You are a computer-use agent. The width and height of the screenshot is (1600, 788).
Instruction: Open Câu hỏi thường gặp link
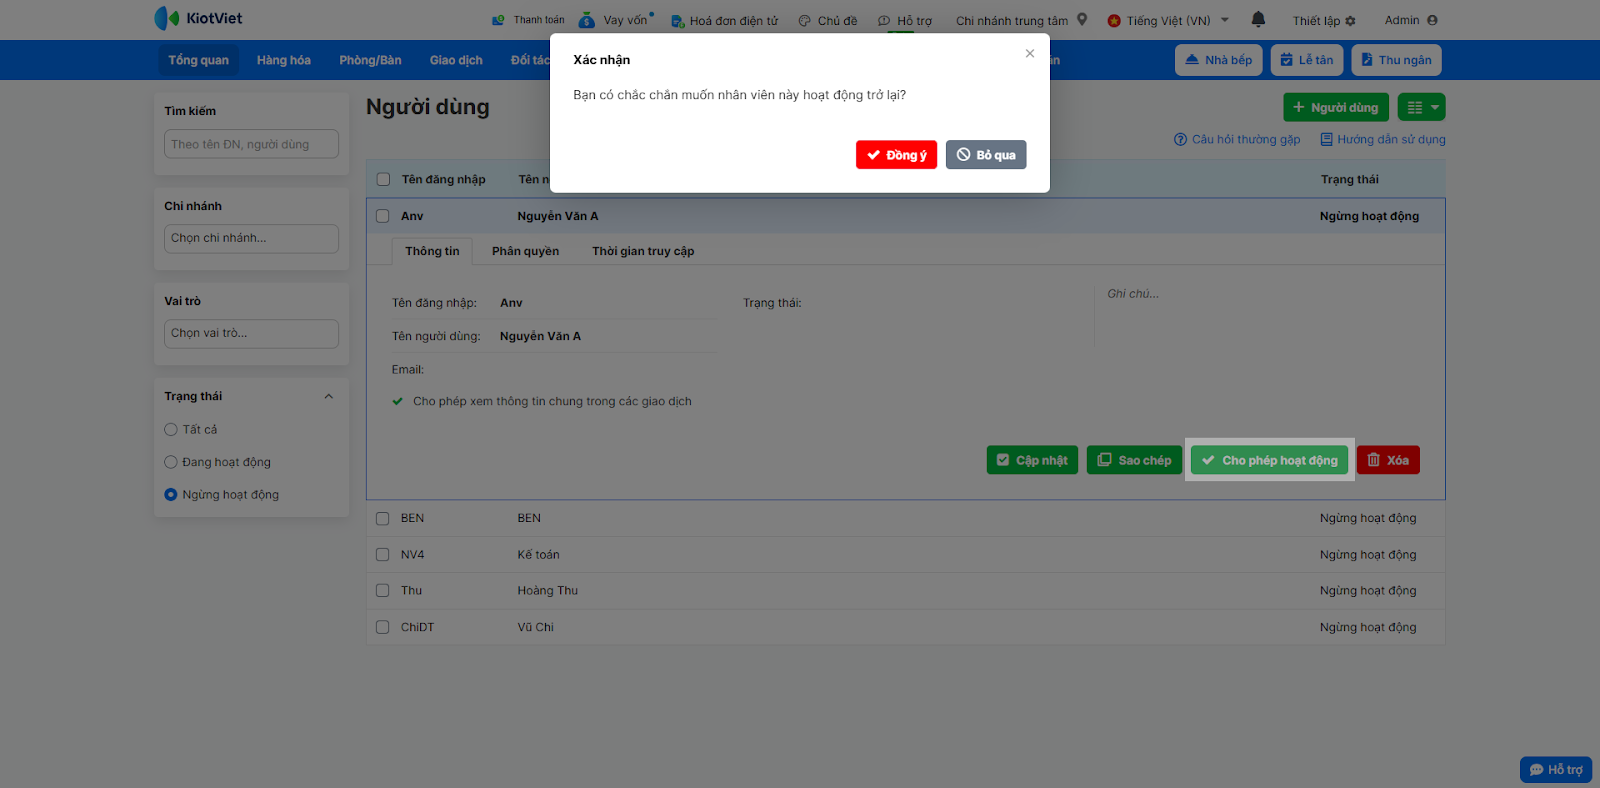coord(1237,139)
